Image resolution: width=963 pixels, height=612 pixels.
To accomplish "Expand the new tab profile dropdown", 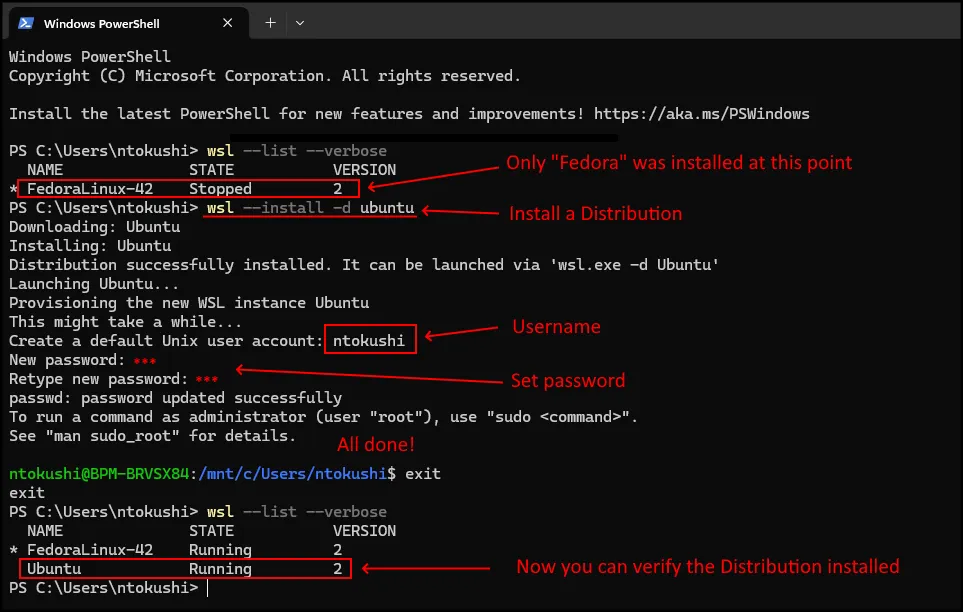I will 300,22.
